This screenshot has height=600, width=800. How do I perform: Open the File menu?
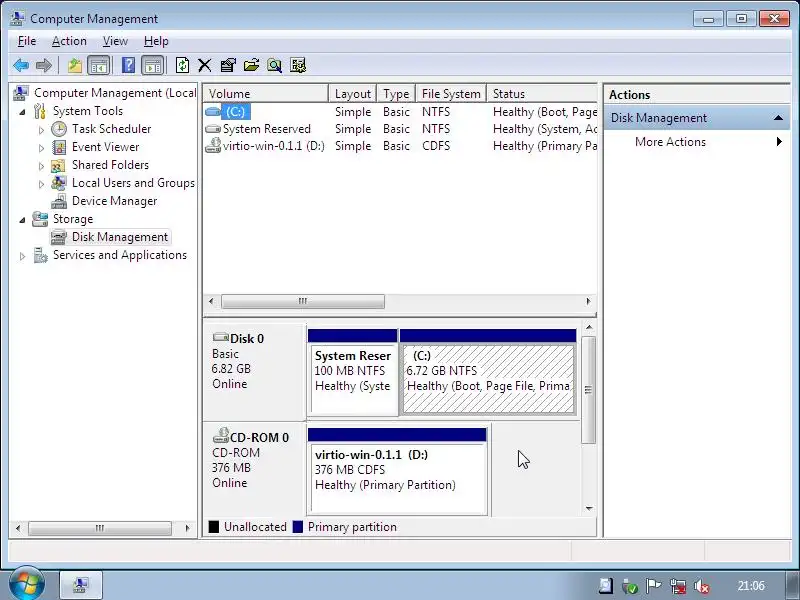pos(27,41)
